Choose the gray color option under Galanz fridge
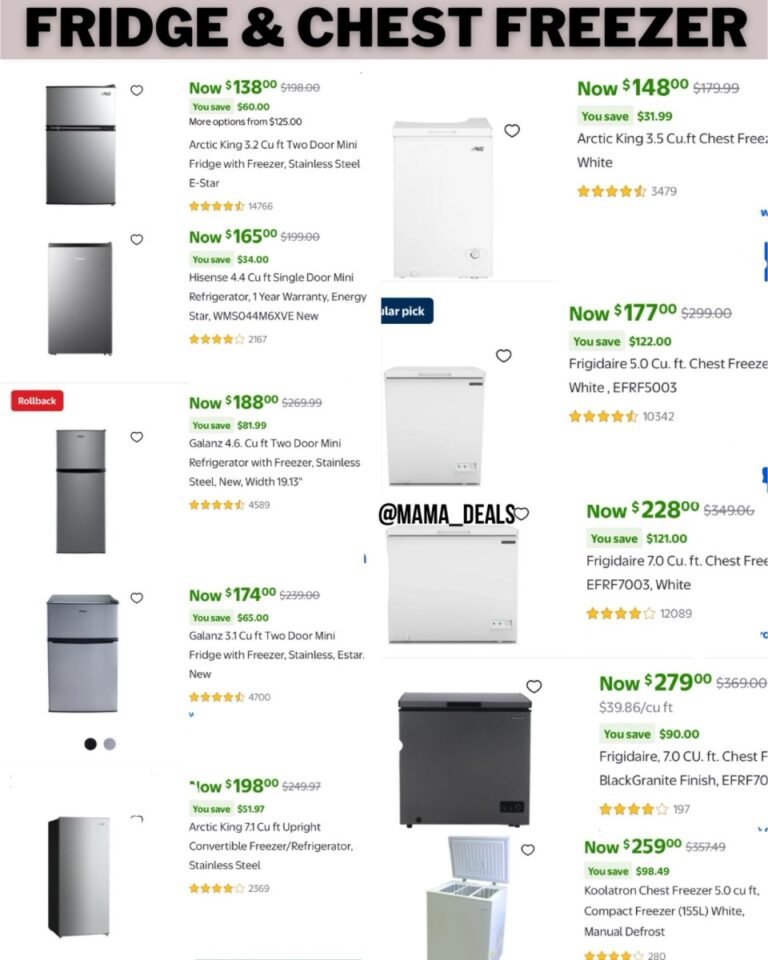768x960 pixels. point(110,744)
